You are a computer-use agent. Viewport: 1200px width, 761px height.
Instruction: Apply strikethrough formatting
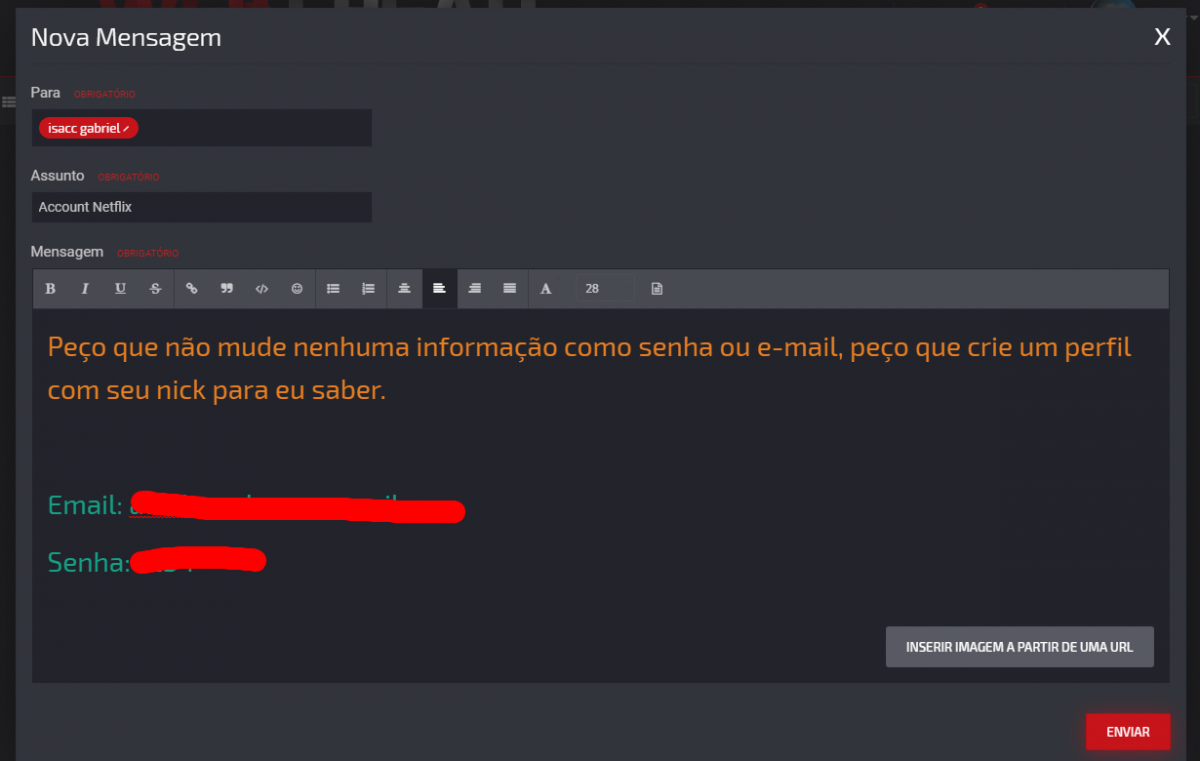156,288
